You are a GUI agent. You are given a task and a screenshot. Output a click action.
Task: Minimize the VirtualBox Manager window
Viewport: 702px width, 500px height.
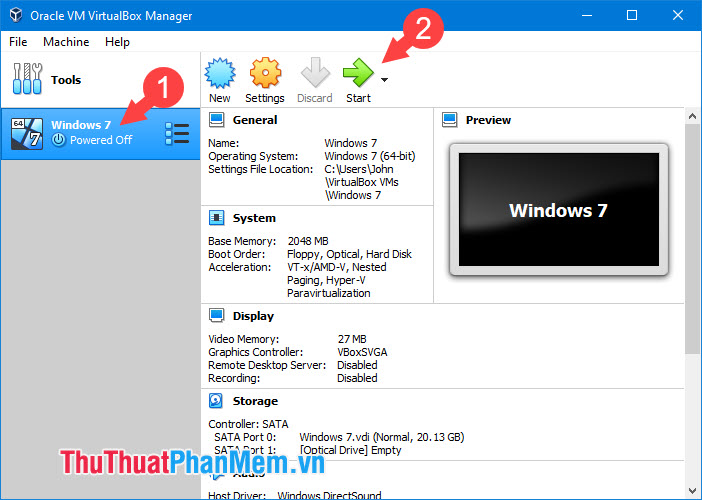tap(587, 15)
